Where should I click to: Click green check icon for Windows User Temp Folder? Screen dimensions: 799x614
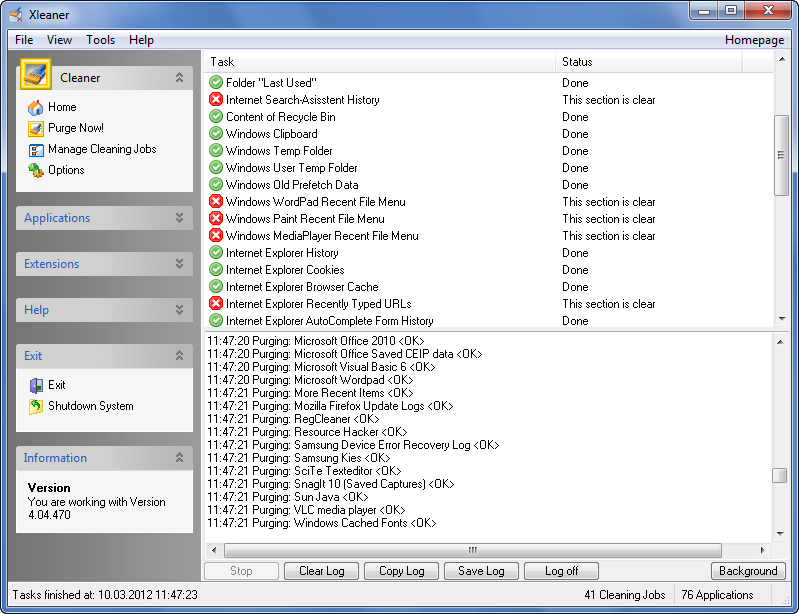coord(216,167)
